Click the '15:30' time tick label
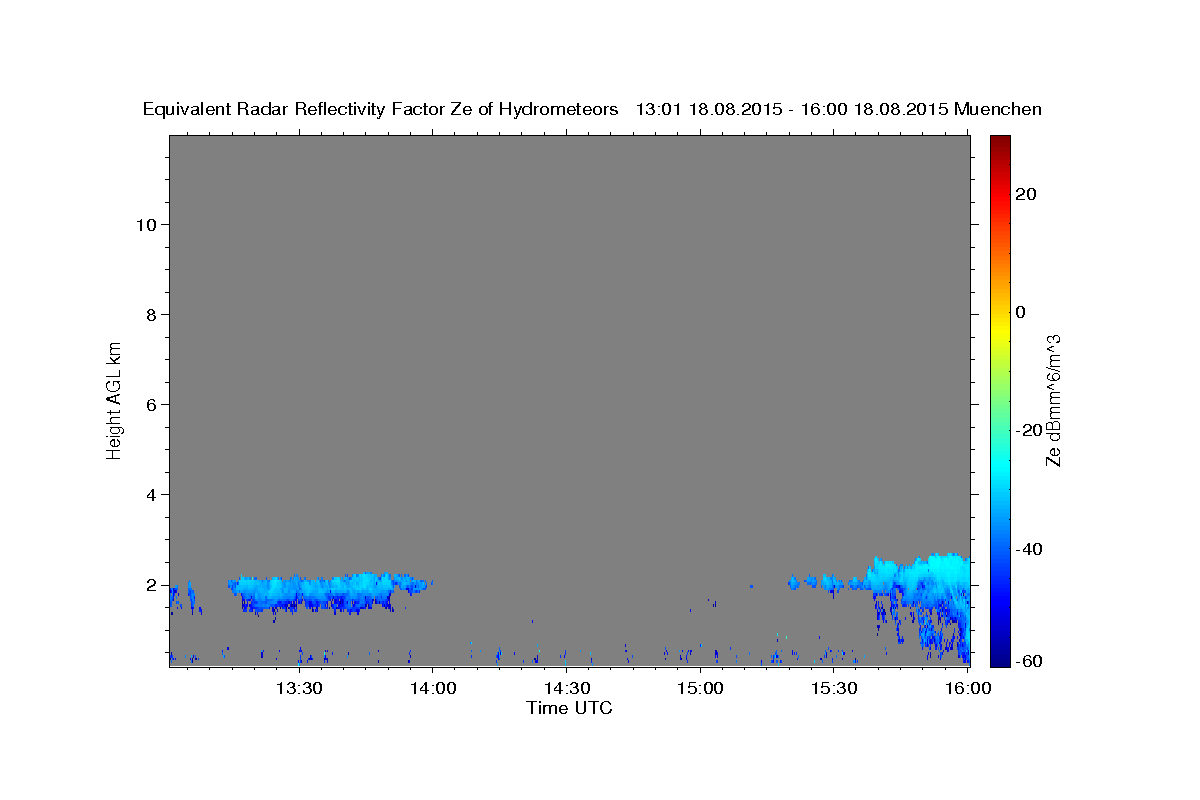This screenshot has height=800, width=1200. 834,688
